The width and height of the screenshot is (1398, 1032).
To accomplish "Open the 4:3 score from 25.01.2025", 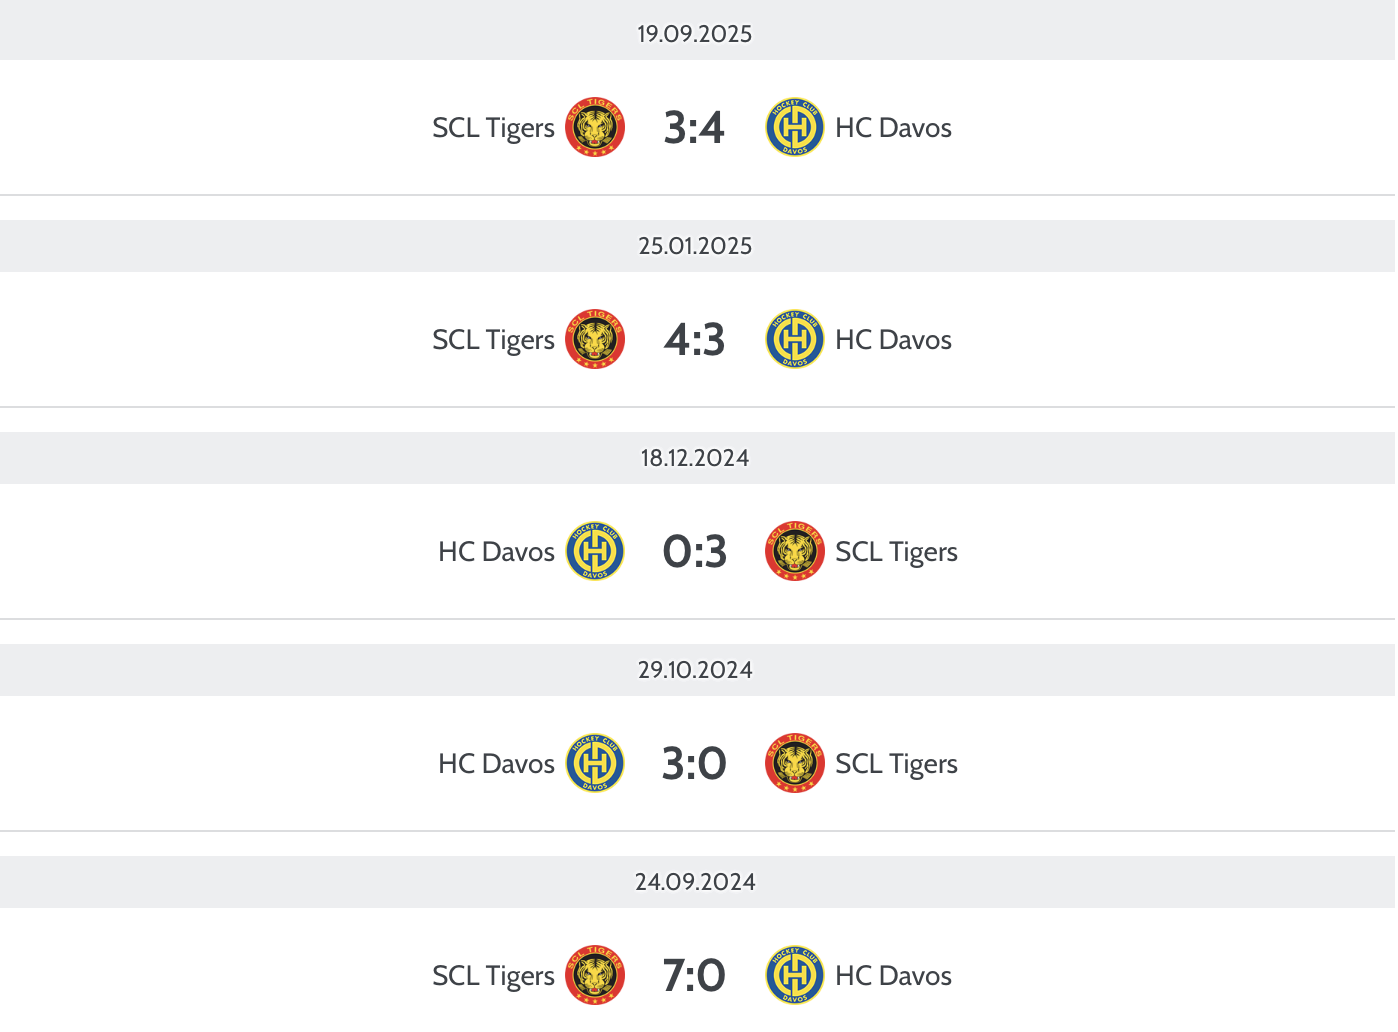I will (x=694, y=340).
